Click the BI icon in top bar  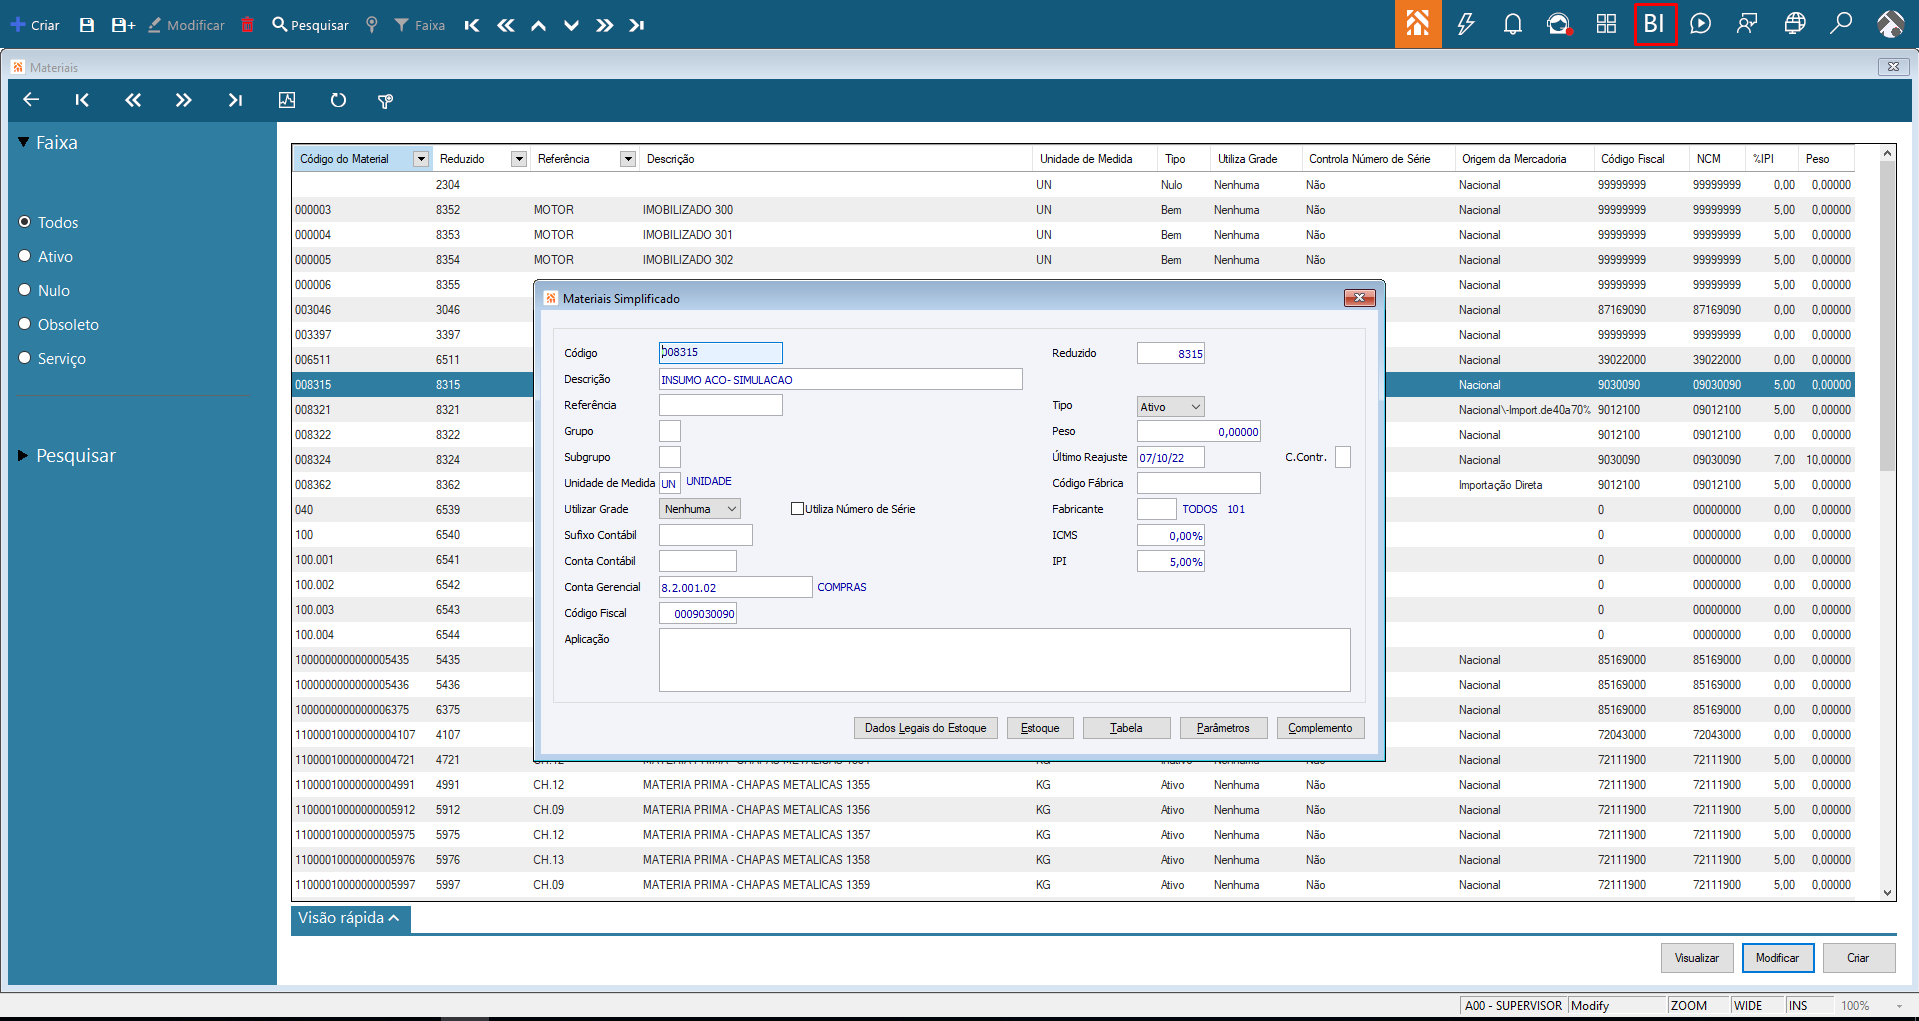(1654, 24)
